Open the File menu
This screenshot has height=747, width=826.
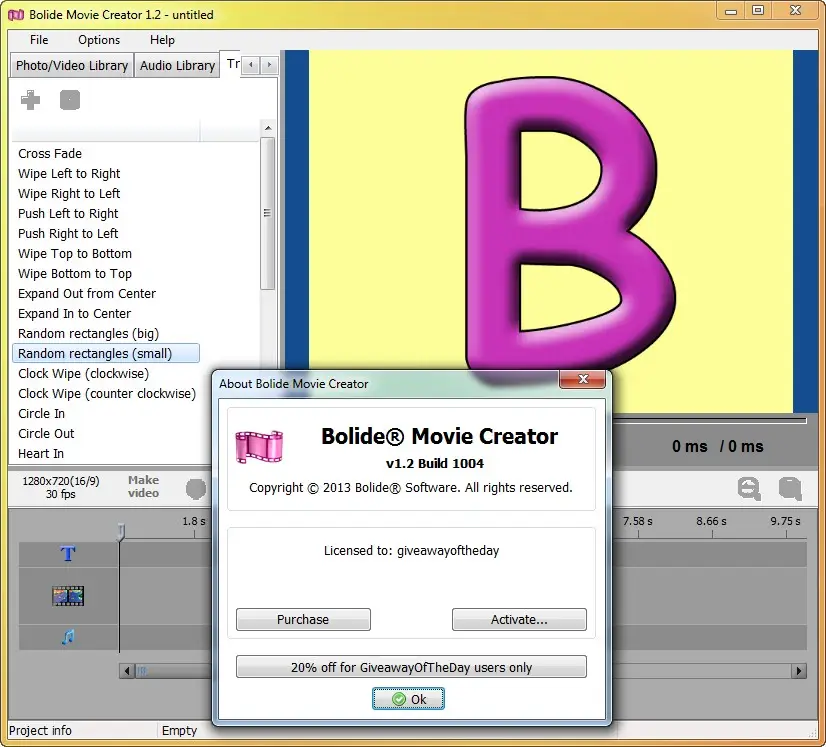[39, 40]
